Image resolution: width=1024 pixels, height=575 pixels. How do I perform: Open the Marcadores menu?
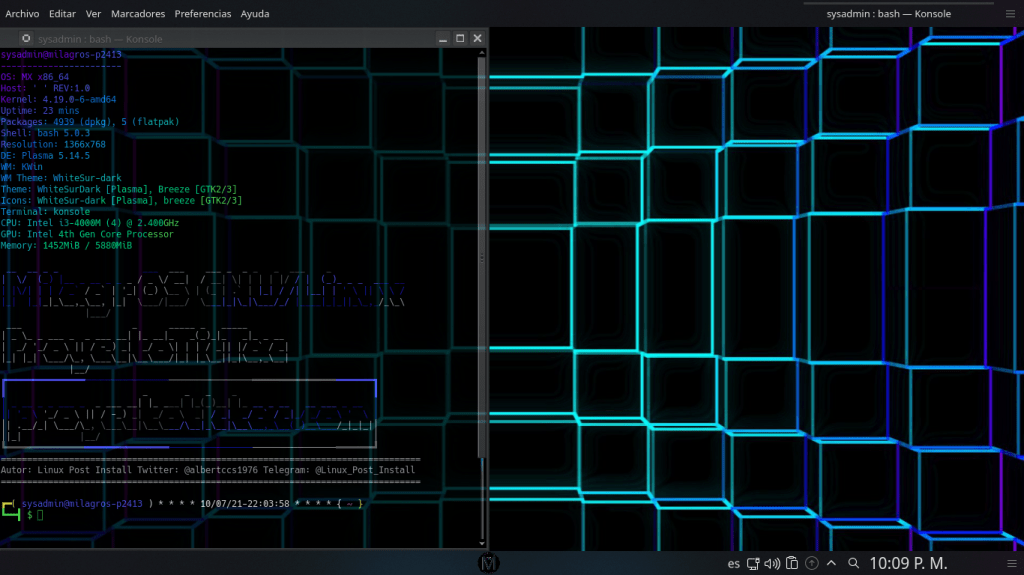click(138, 14)
